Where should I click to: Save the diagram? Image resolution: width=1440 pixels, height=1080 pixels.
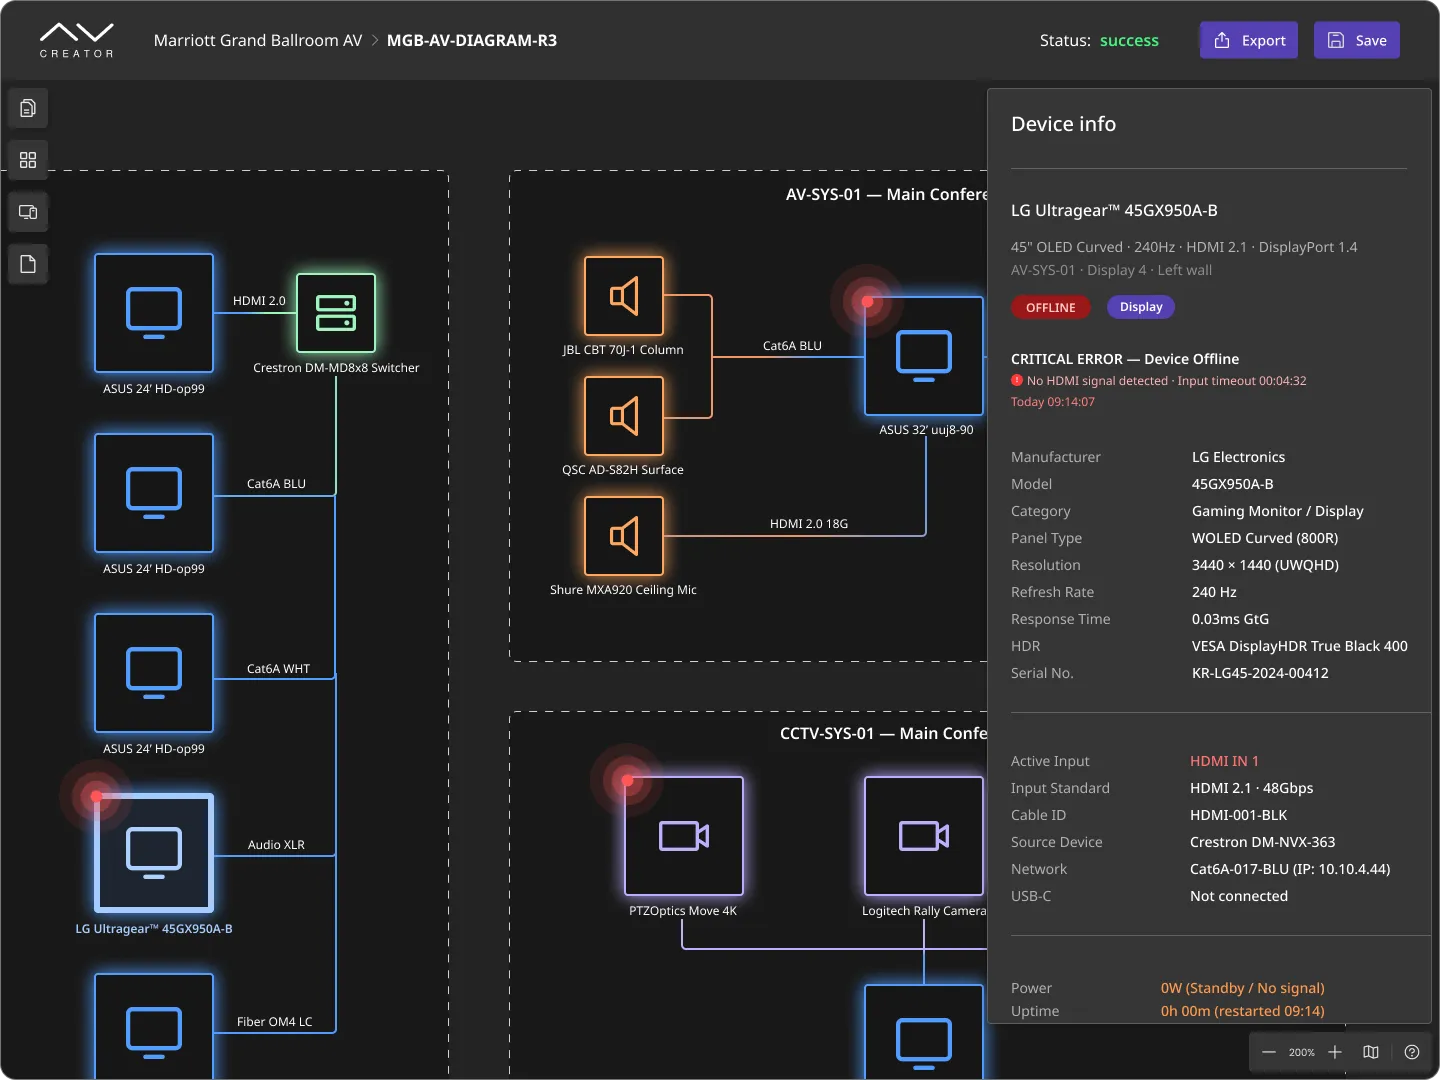pyautogui.click(x=1357, y=40)
